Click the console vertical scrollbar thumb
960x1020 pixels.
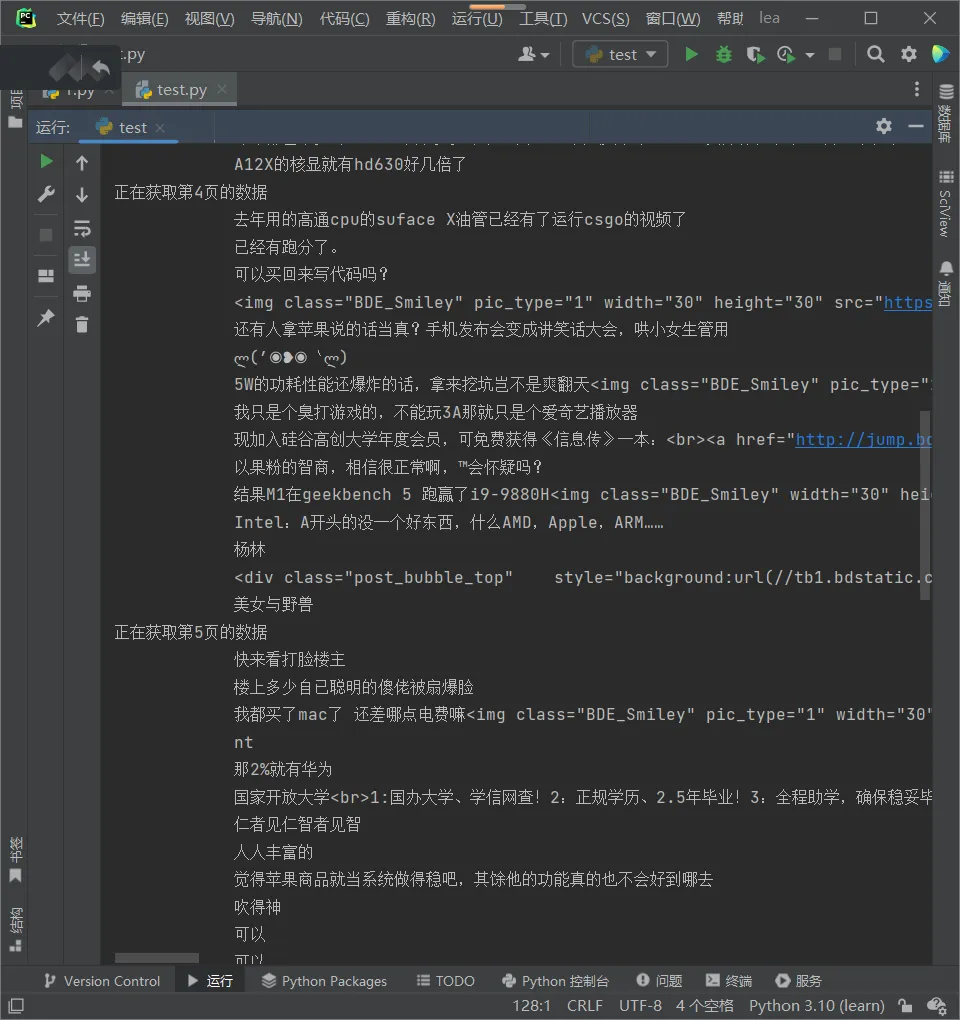pyautogui.click(x=925, y=505)
